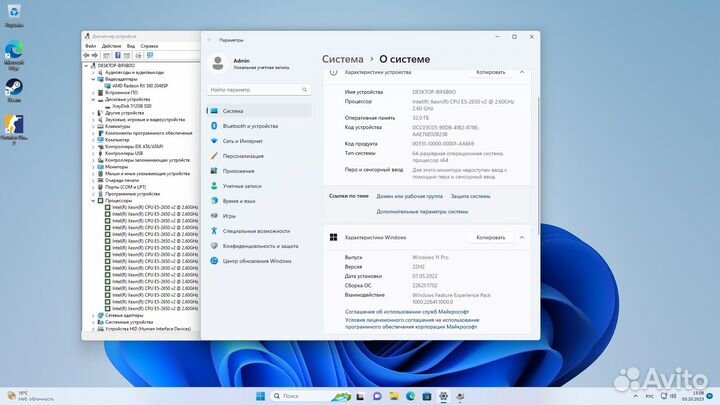Select the Устройства HID tree item

tap(147, 329)
